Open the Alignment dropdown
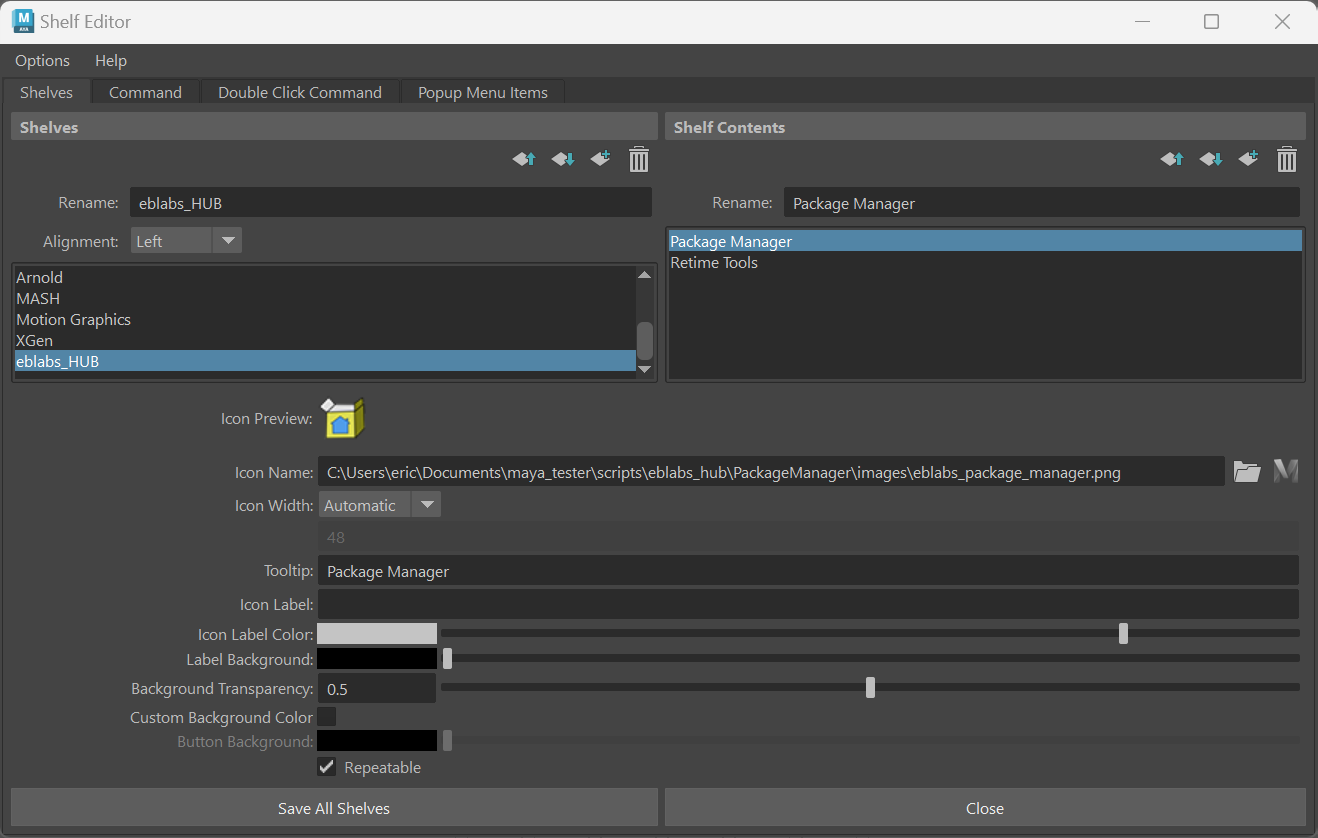The width and height of the screenshot is (1318, 838). 186,241
